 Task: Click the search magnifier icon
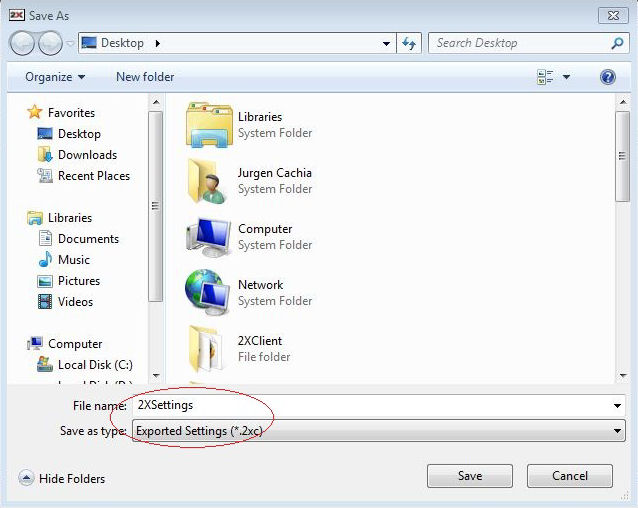point(617,43)
